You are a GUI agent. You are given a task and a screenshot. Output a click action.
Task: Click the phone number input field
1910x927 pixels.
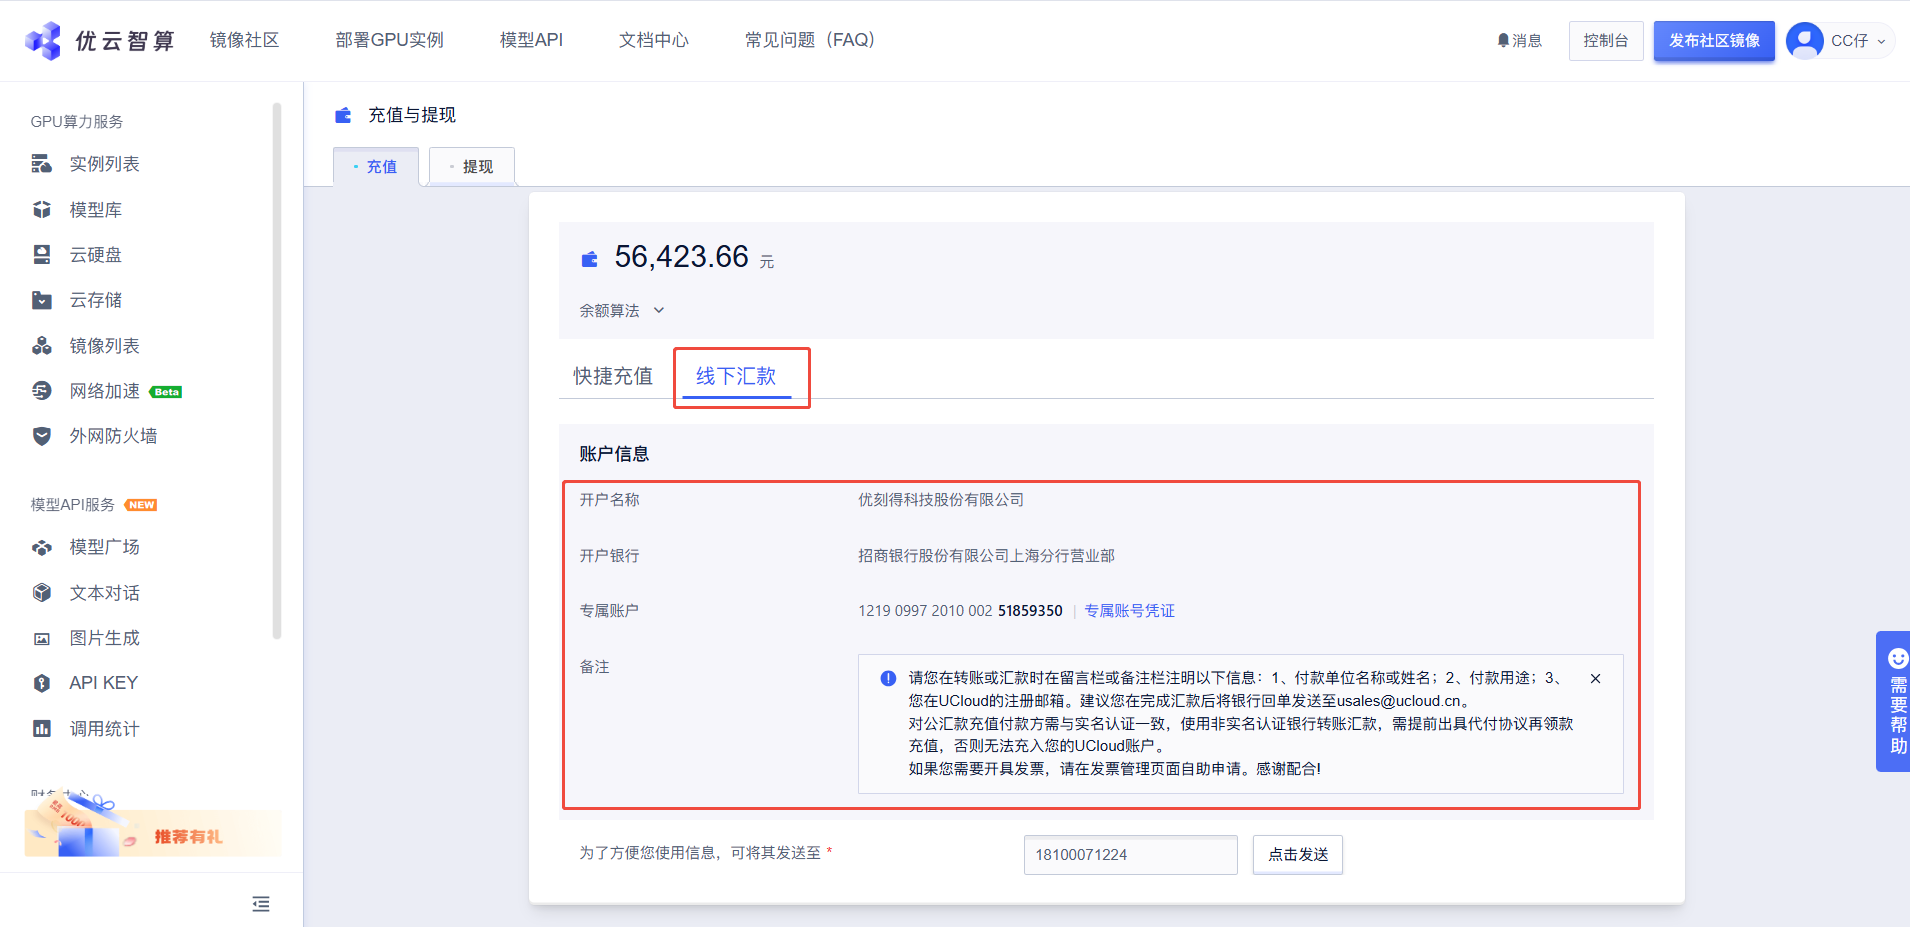1131,855
